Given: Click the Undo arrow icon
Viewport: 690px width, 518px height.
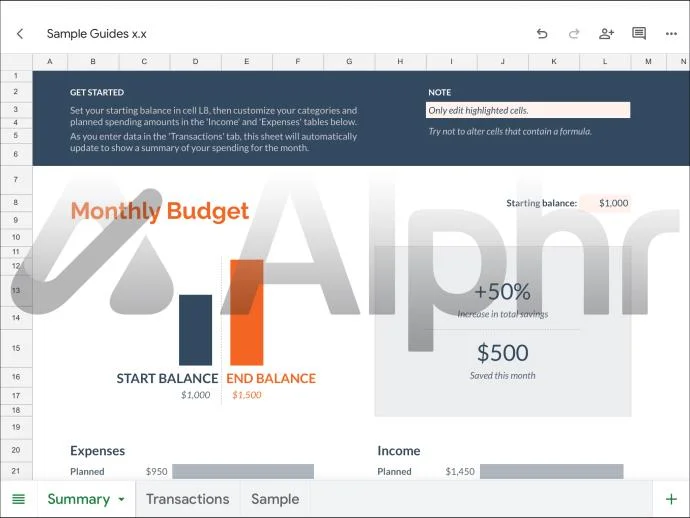Looking at the screenshot, I should (542, 34).
